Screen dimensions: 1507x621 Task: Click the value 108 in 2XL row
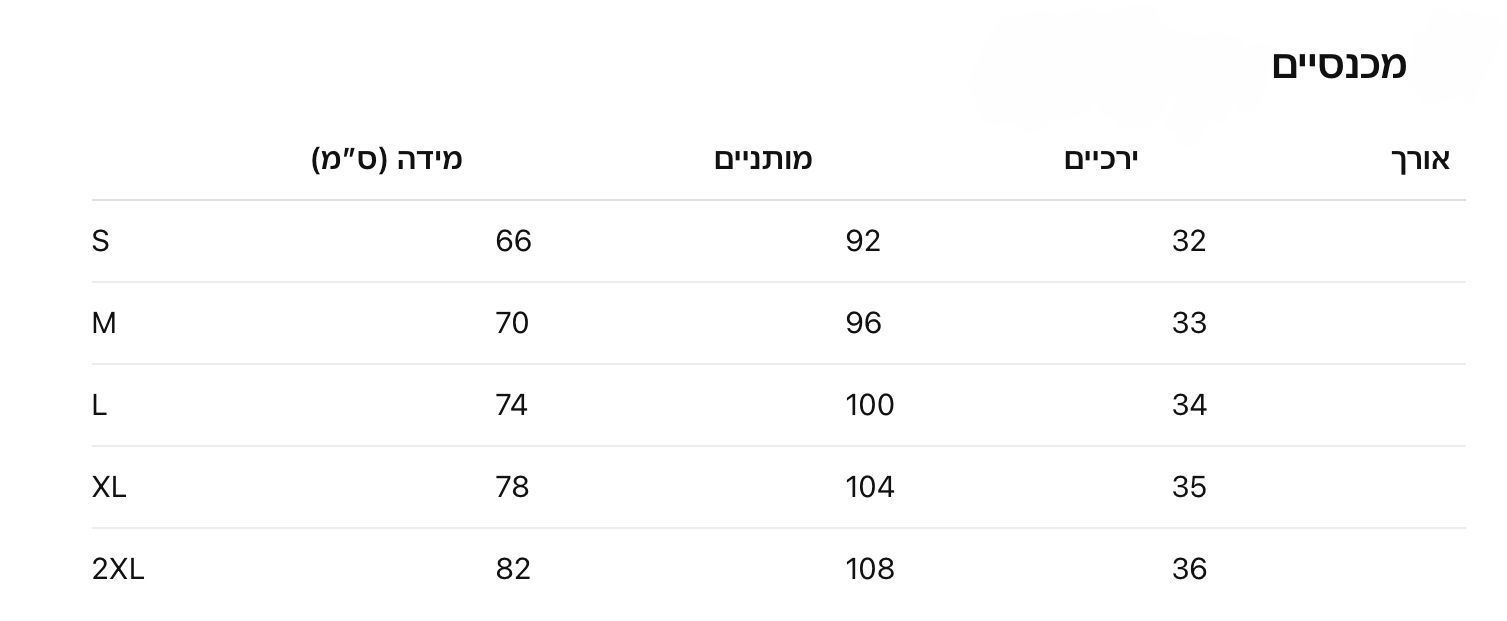point(869,569)
